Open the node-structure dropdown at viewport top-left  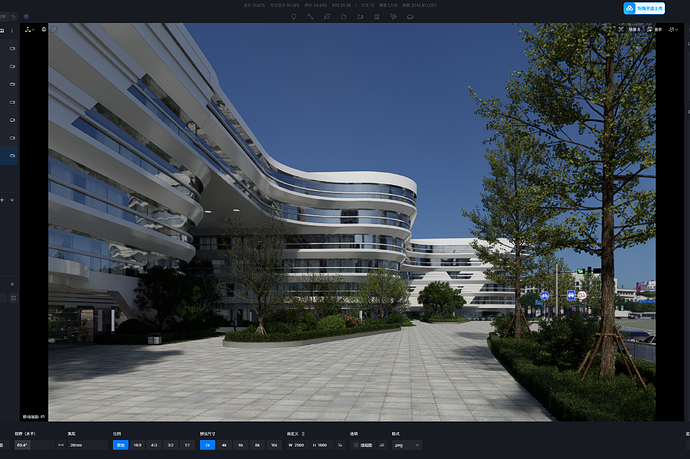[29, 30]
